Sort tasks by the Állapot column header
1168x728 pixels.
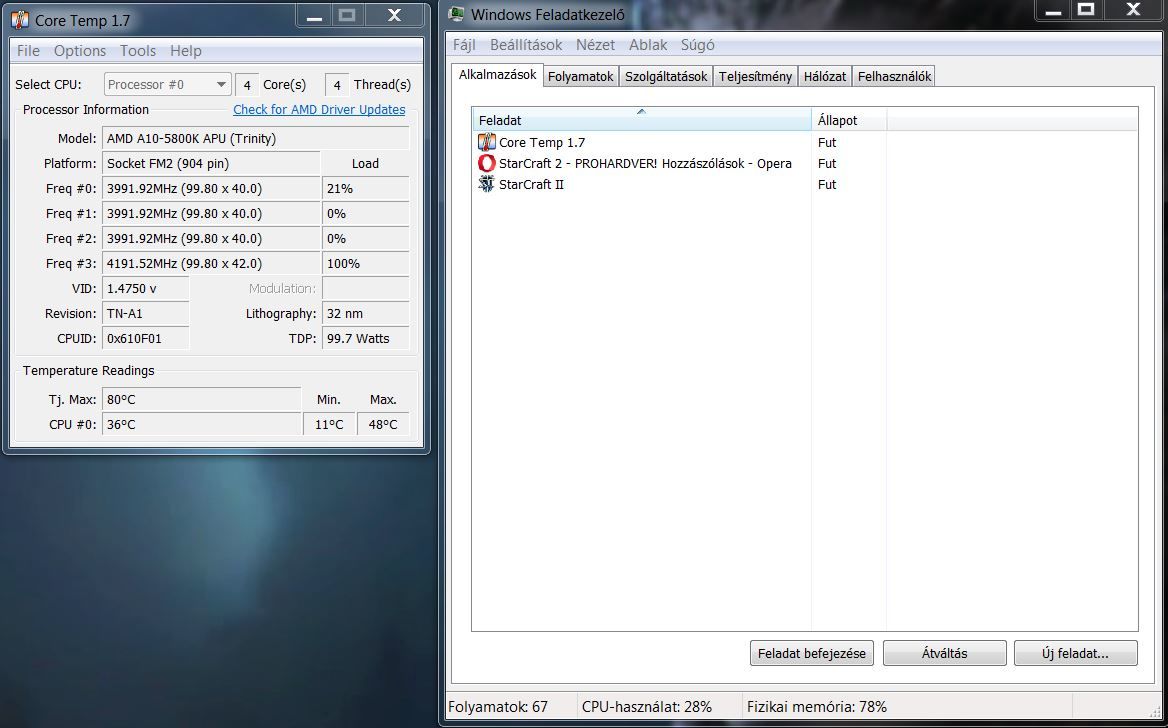click(849, 120)
